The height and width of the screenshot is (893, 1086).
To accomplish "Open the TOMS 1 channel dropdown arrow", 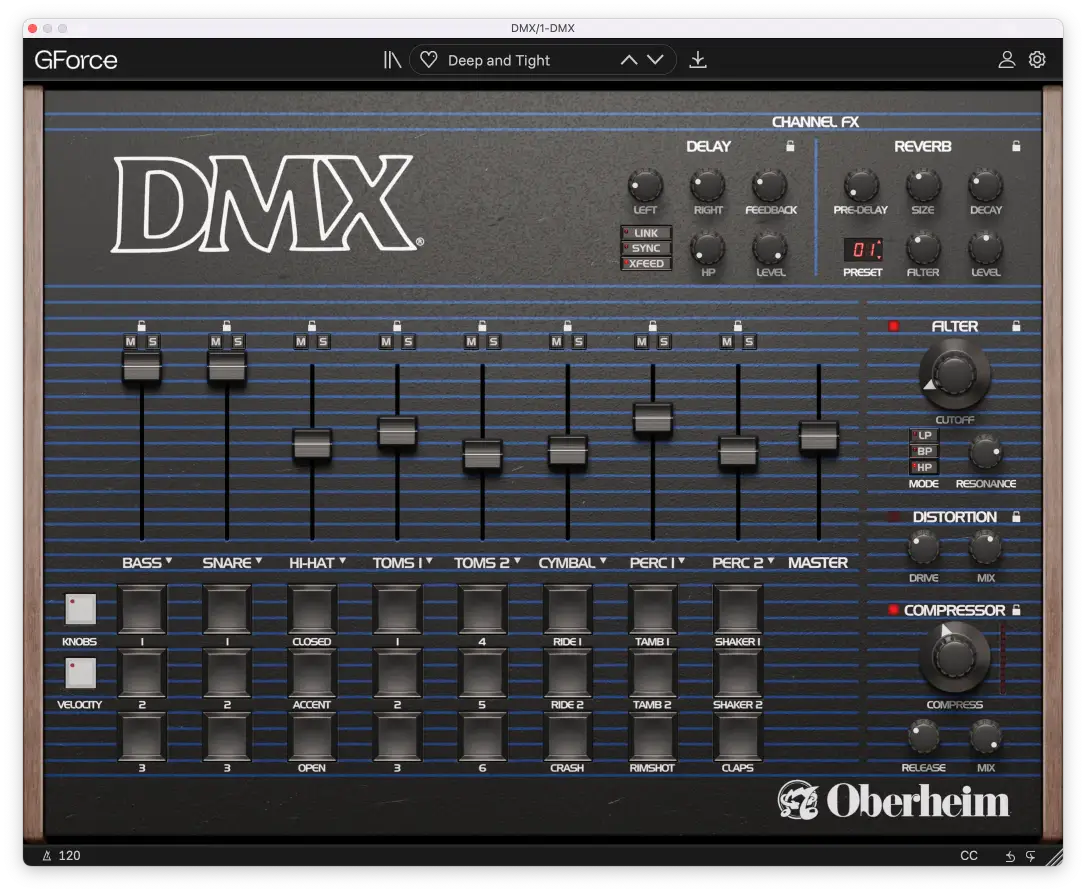I will coord(429,560).
